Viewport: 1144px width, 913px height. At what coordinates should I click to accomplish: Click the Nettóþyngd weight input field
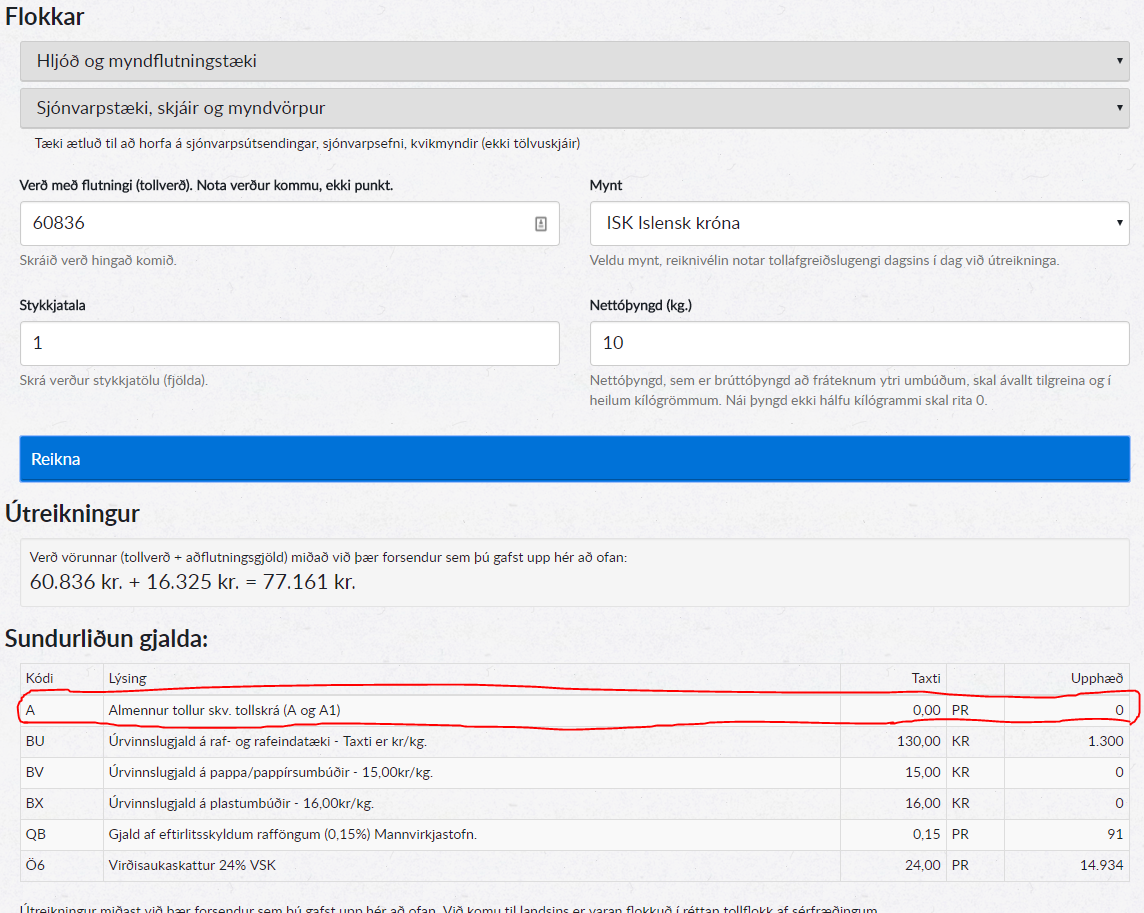859,343
